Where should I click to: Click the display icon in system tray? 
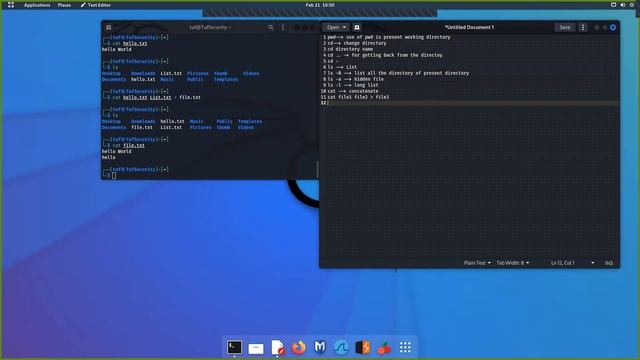coord(613,5)
